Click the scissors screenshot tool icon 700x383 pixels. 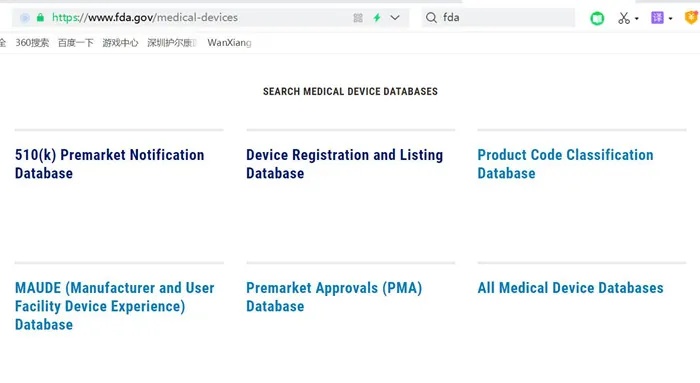(624, 18)
